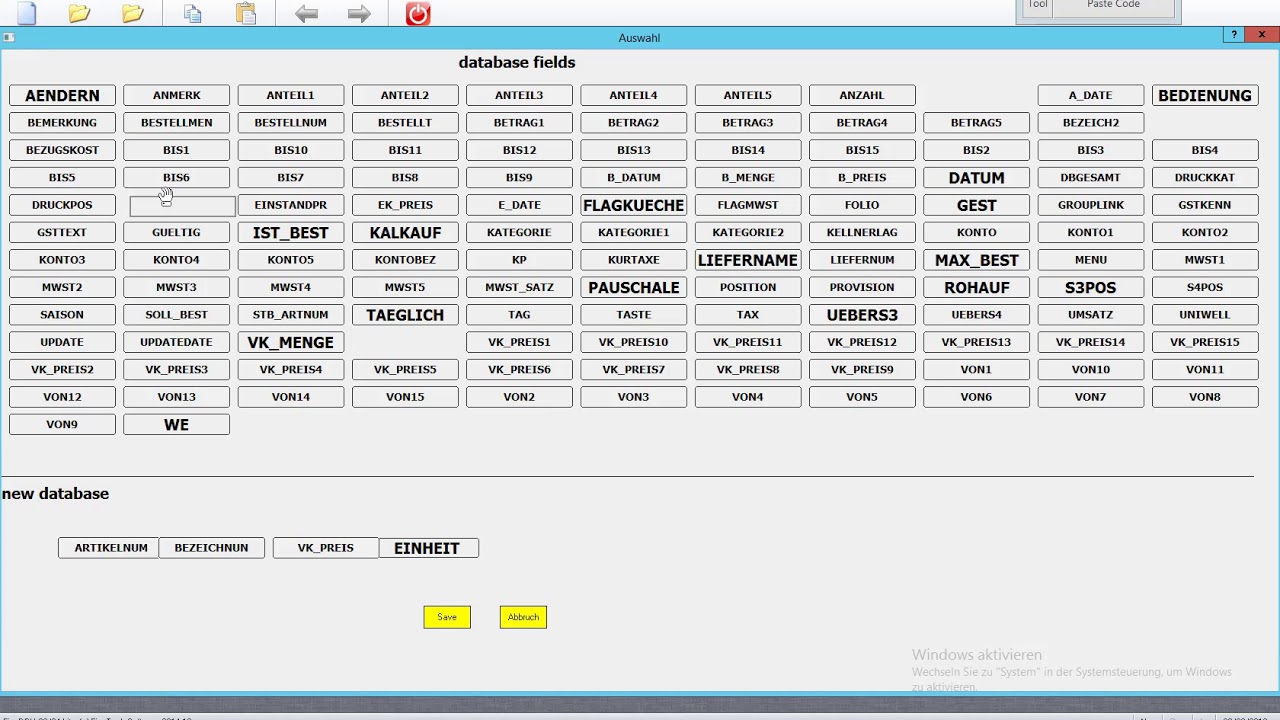Select BEZEICHNUN in the new database row
This screenshot has width=1280, height=720.
pos(211,548)
